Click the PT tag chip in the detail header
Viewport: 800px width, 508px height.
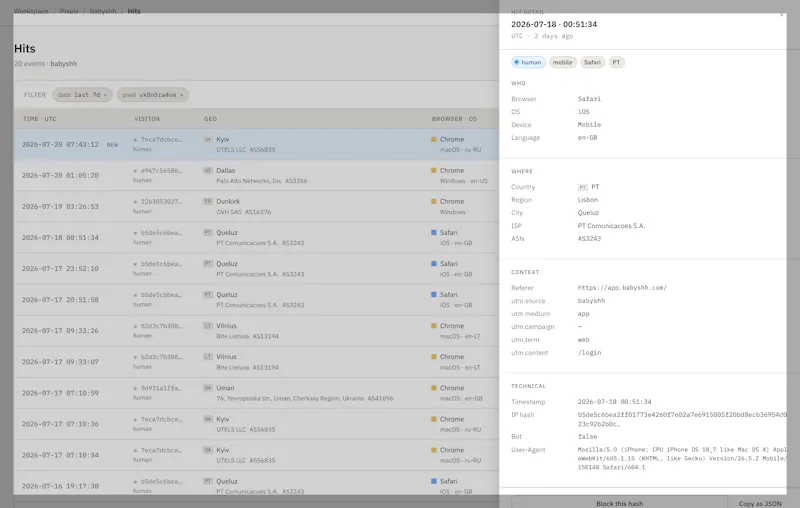(x=616, y=62)
